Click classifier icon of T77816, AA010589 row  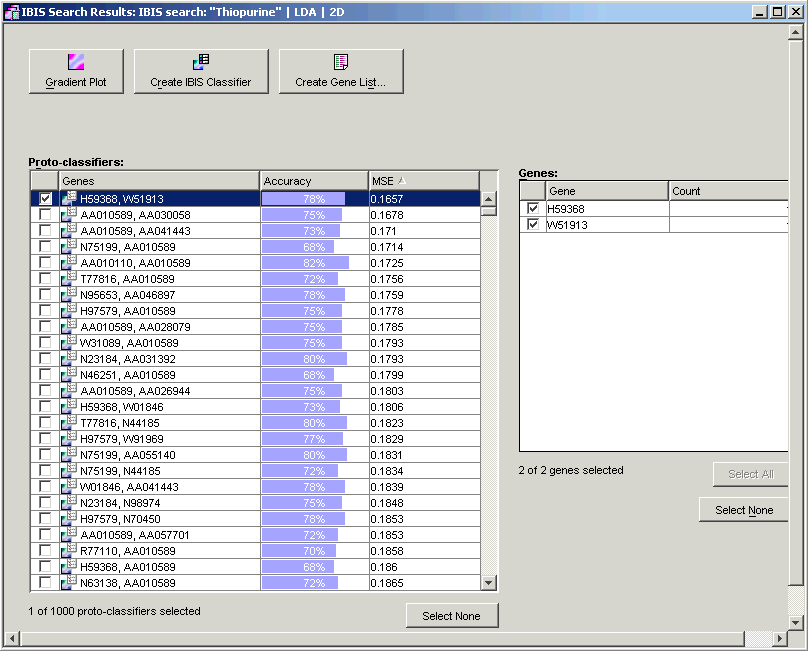coord(69,278)
